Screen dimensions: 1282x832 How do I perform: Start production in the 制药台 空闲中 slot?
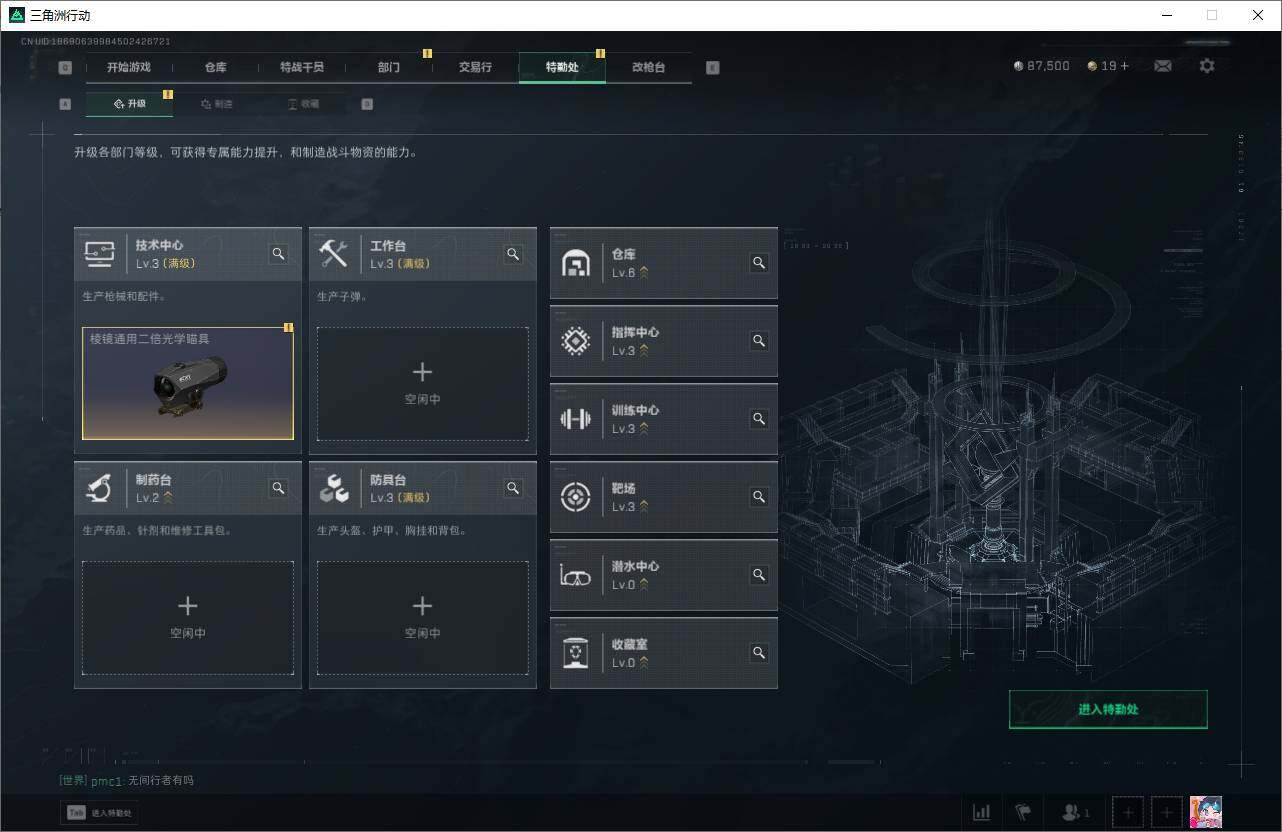[188, 618]
